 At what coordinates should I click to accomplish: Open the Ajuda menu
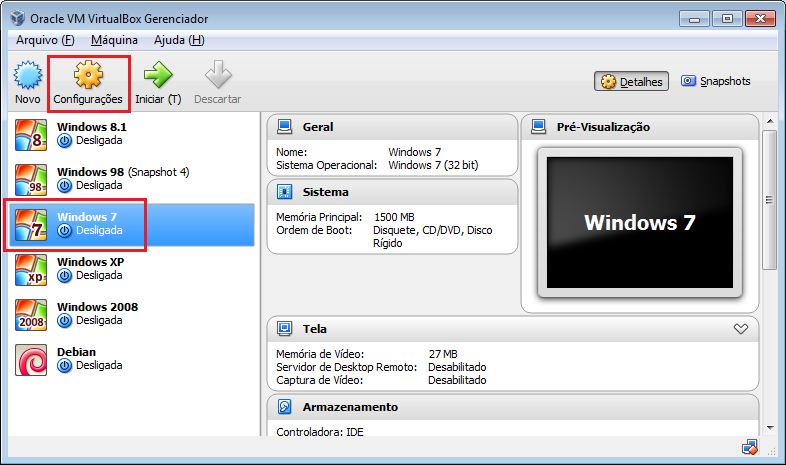(x=179, y=40)
